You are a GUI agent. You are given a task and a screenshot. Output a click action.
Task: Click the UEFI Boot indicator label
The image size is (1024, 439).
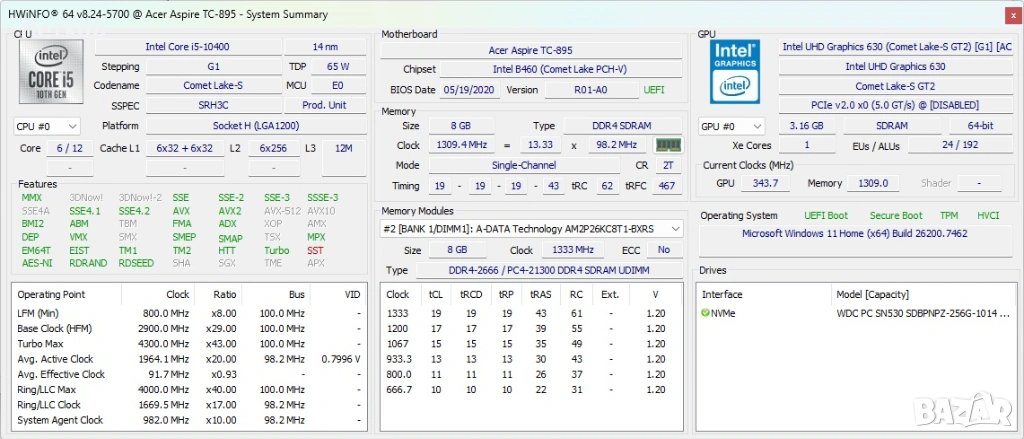(826, 216)
